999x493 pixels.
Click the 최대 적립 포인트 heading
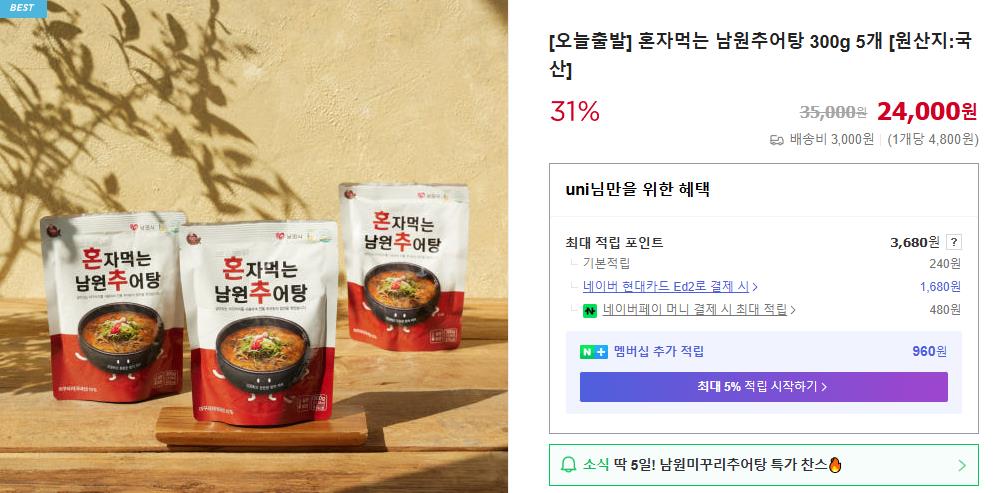(x=614, y=242)
